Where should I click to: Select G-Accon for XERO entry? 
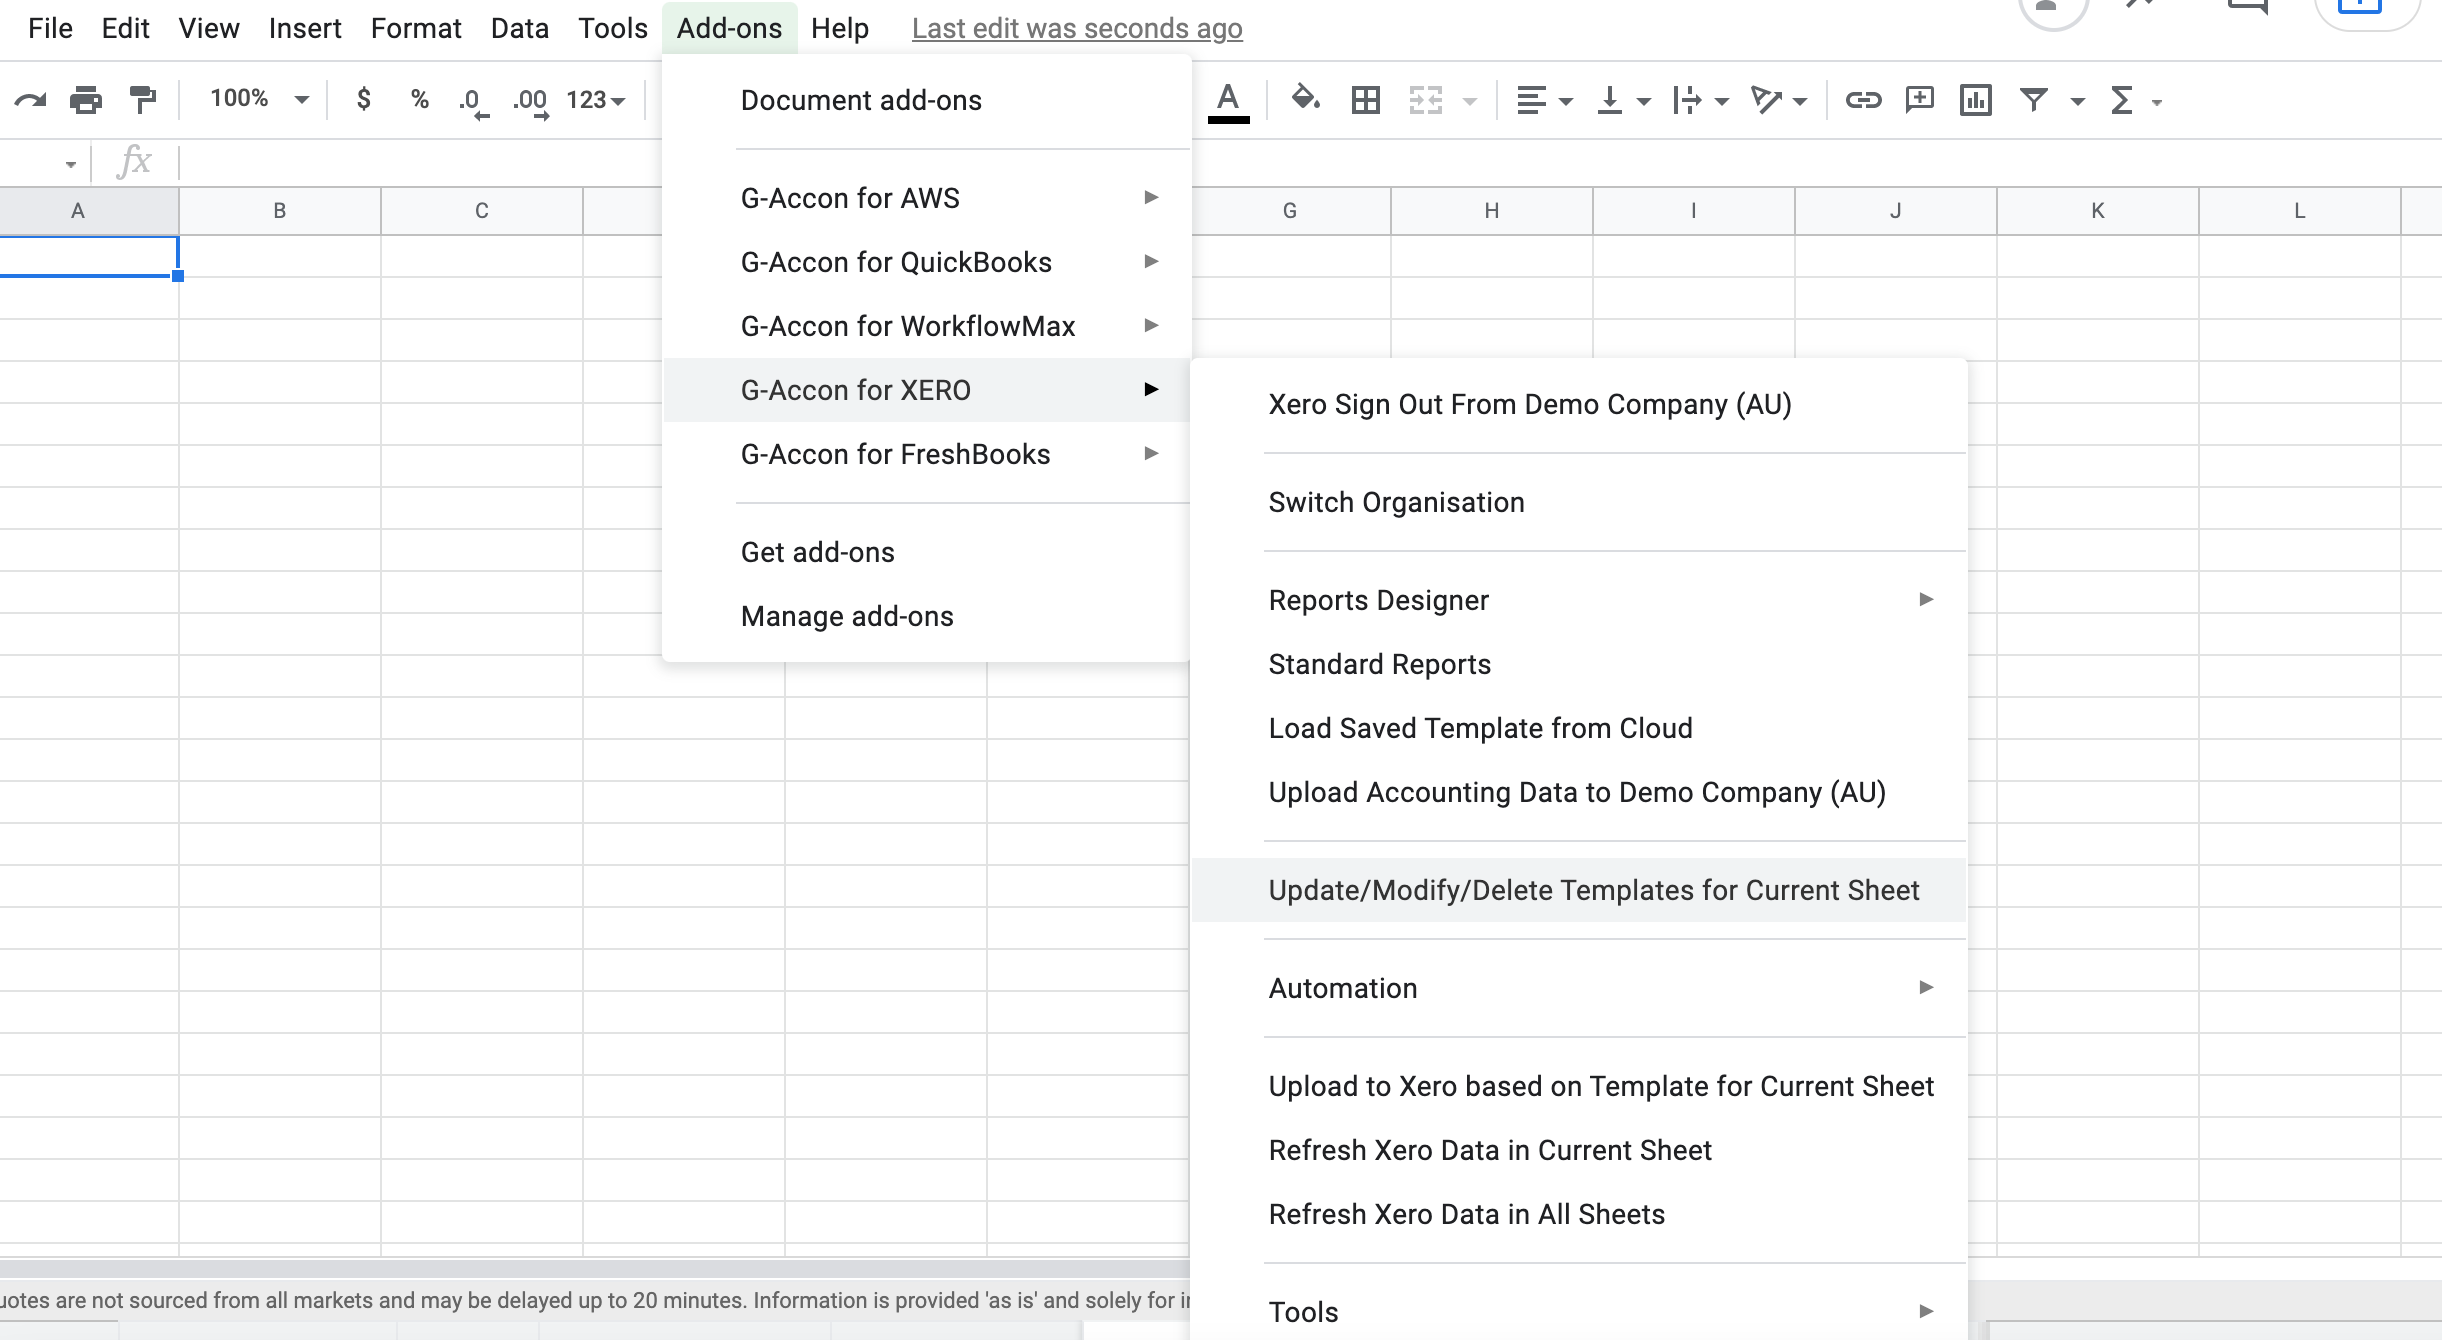(x=927, y=390)
